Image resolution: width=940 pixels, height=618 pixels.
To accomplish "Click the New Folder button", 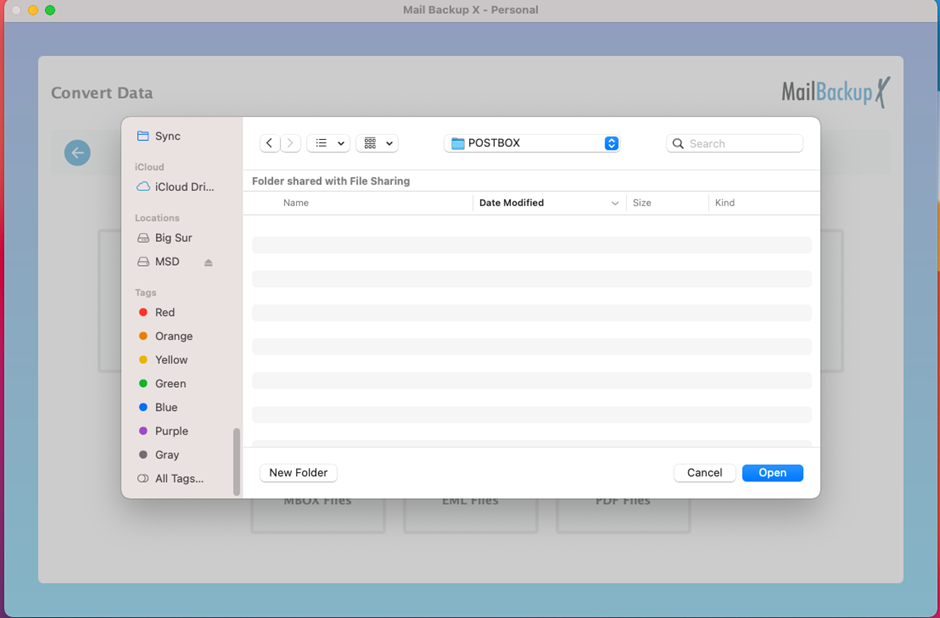I will (298, 473).
